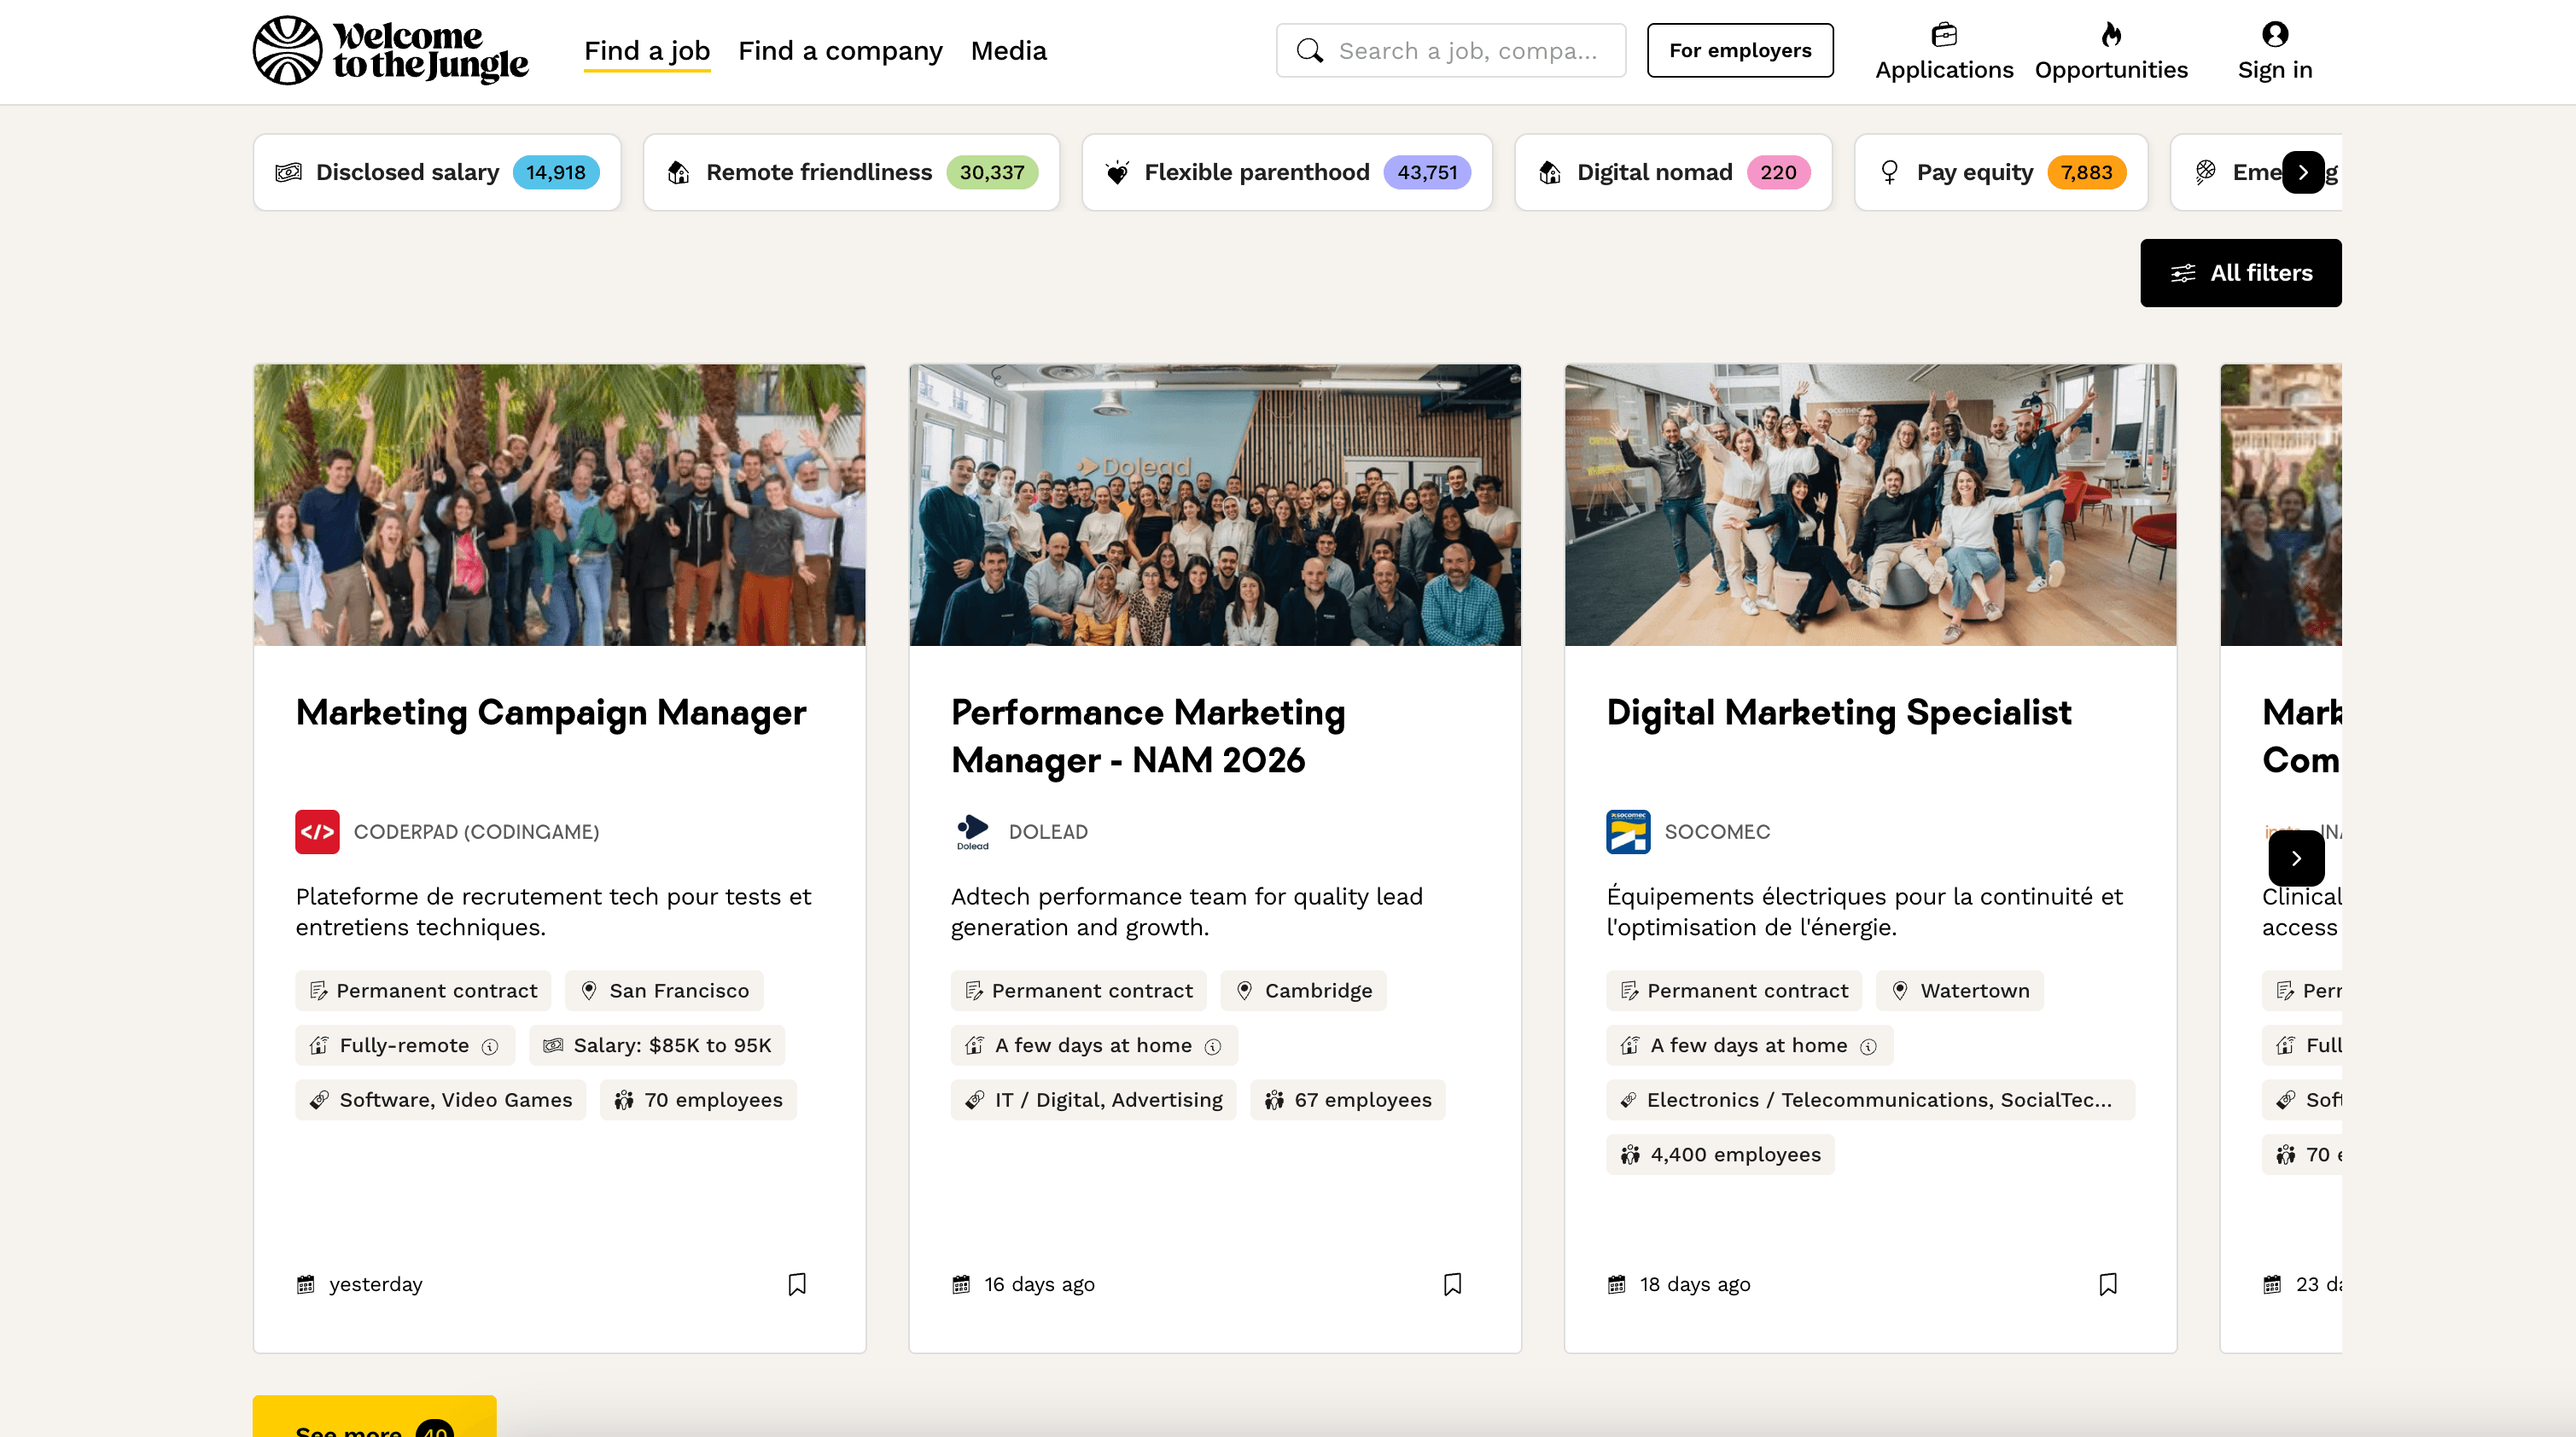
Task: Bookmark the Digital Marketing Specialist listing
Action: point(2108,1283)
